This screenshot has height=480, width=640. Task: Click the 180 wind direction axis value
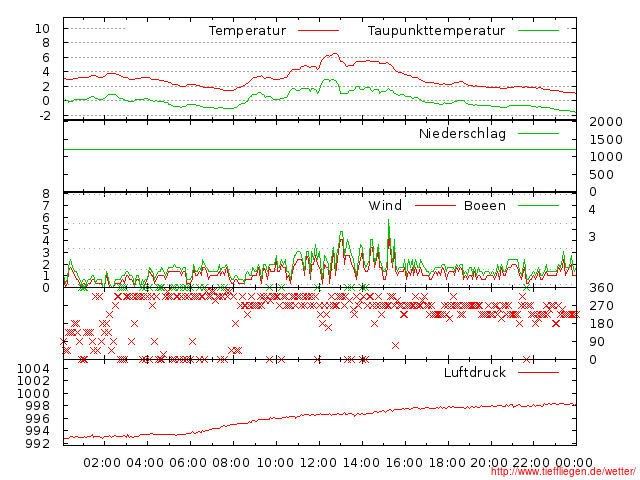tap(601, 324)
